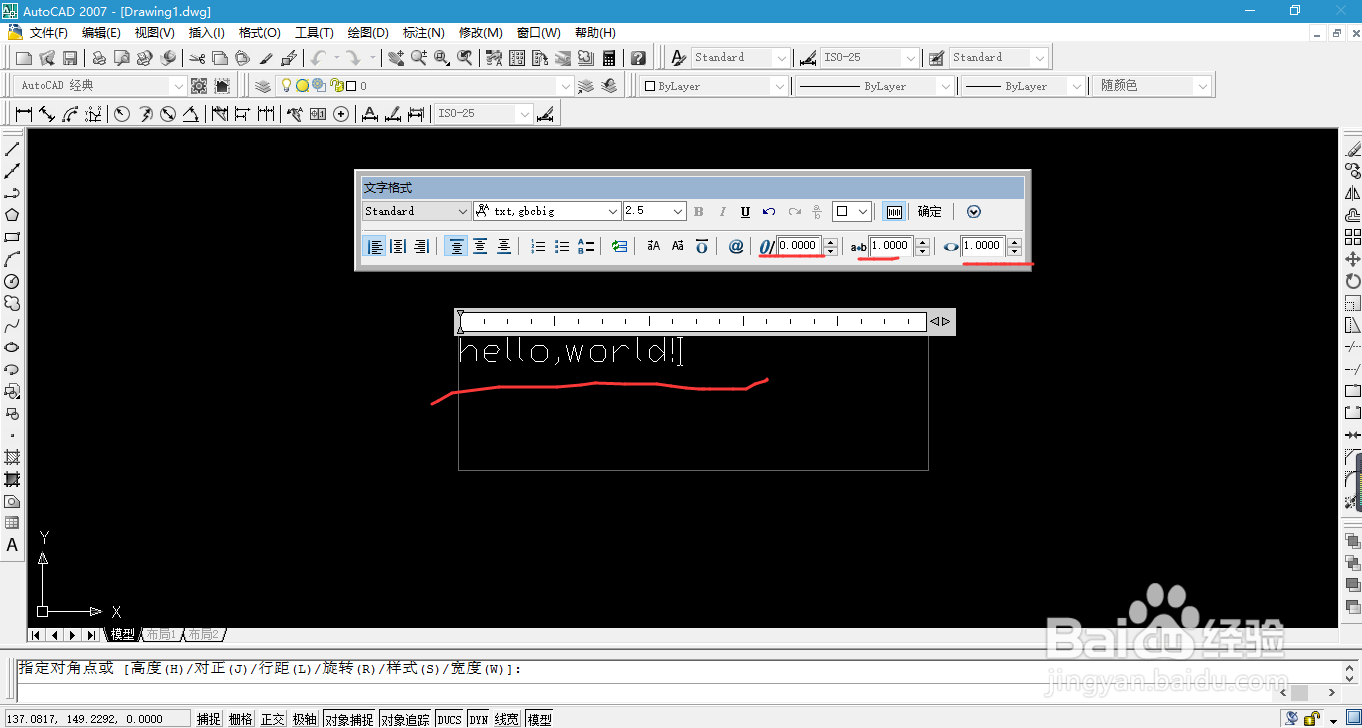Image resolution: width=1362 pixels, height=728 pixels.
Task: Expand the text editor Options chevron button
Action: tap(974, 212)
